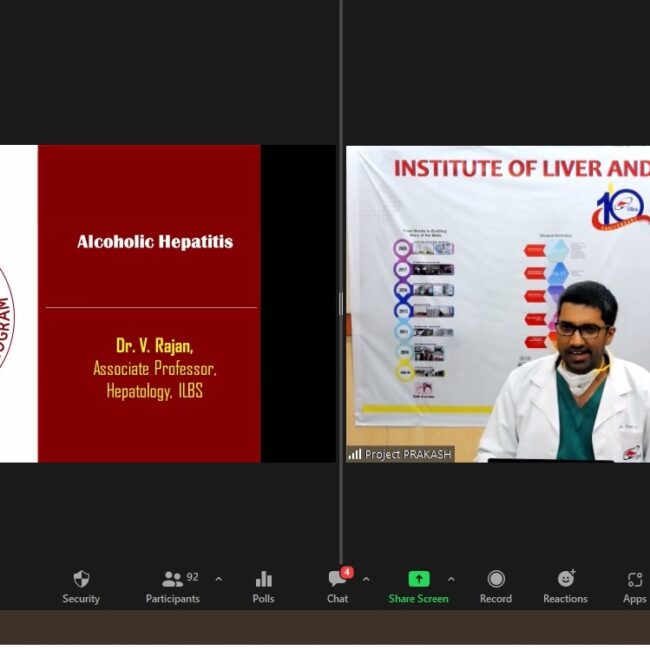The height and width of the screenshot is (650, 650).
Task: Expand the chevron beside Share Screen
Action: click(x=451, y=579)
